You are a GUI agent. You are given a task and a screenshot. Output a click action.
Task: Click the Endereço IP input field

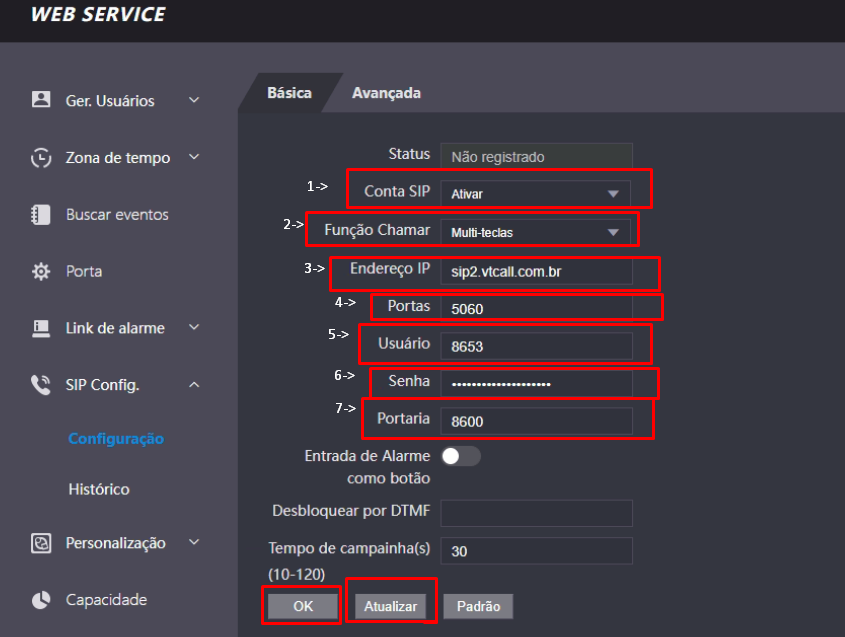coord(536,270)
